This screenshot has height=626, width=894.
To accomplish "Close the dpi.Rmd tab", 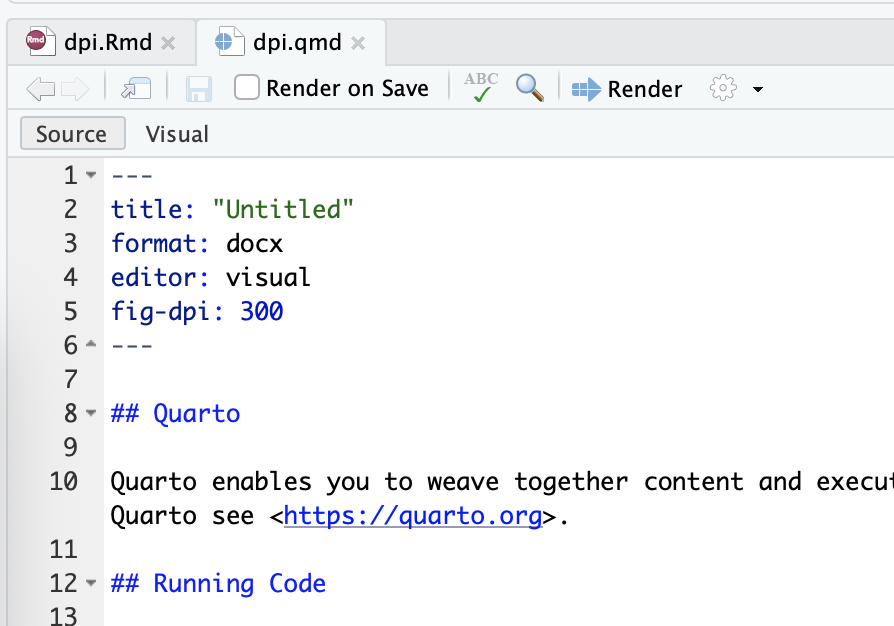I will coord(168,43).
